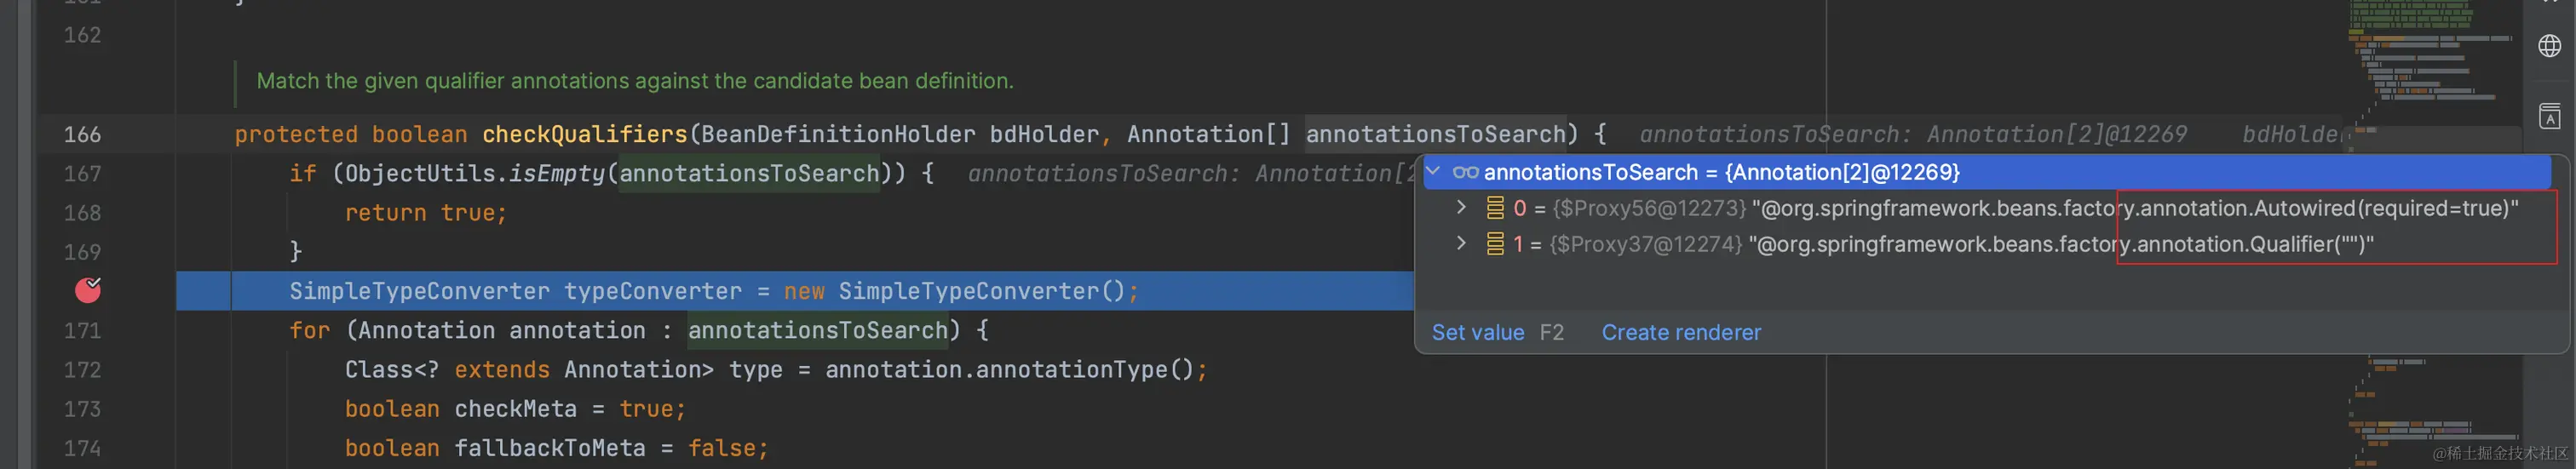Click the checkQualifiers method name
Viewport: 2576px width, 469px height.
click(x=585, y=134)
